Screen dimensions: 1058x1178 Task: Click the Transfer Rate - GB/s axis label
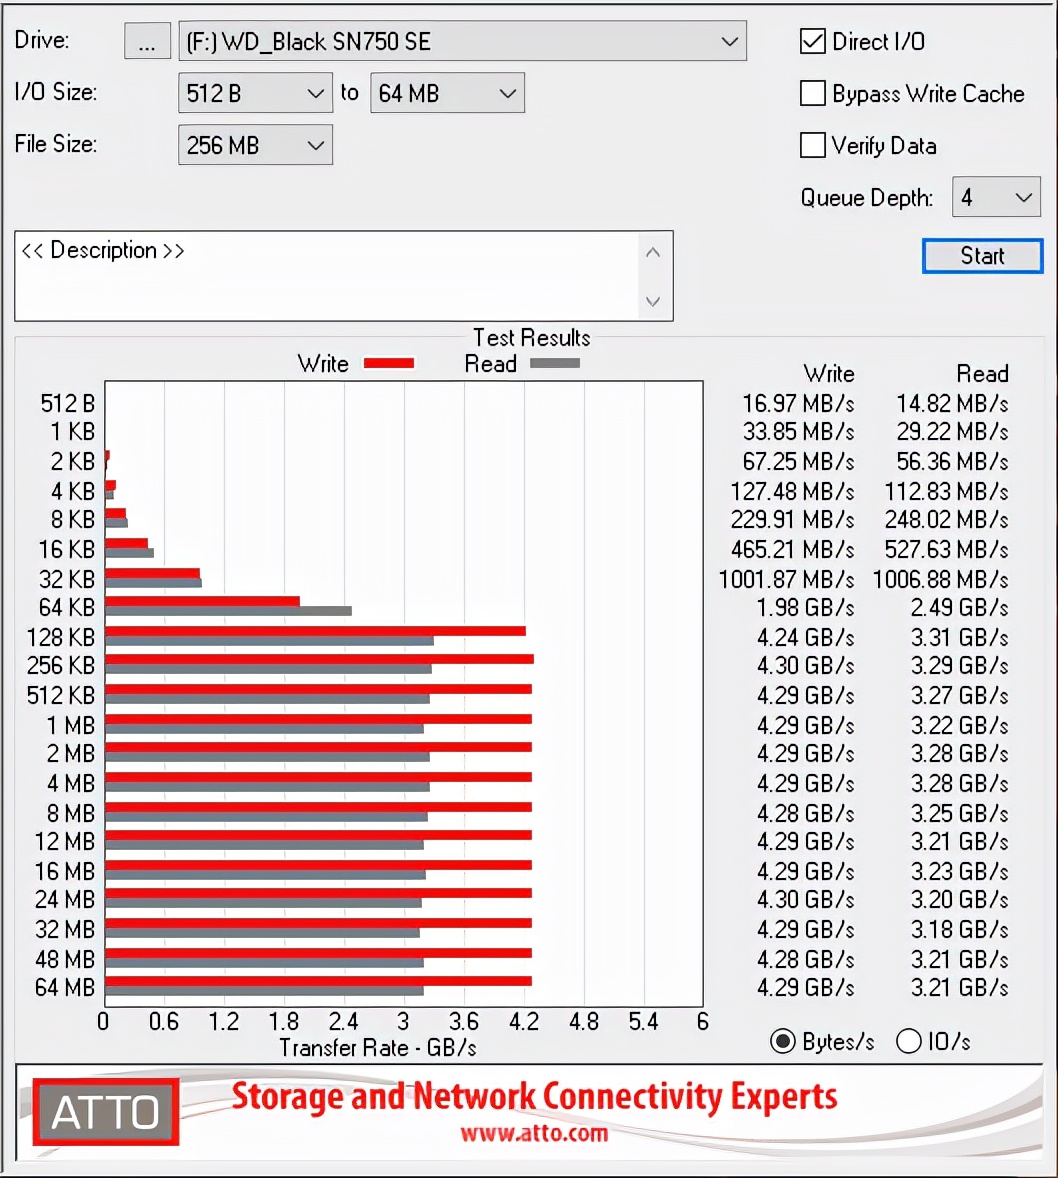click(378, 1048)
